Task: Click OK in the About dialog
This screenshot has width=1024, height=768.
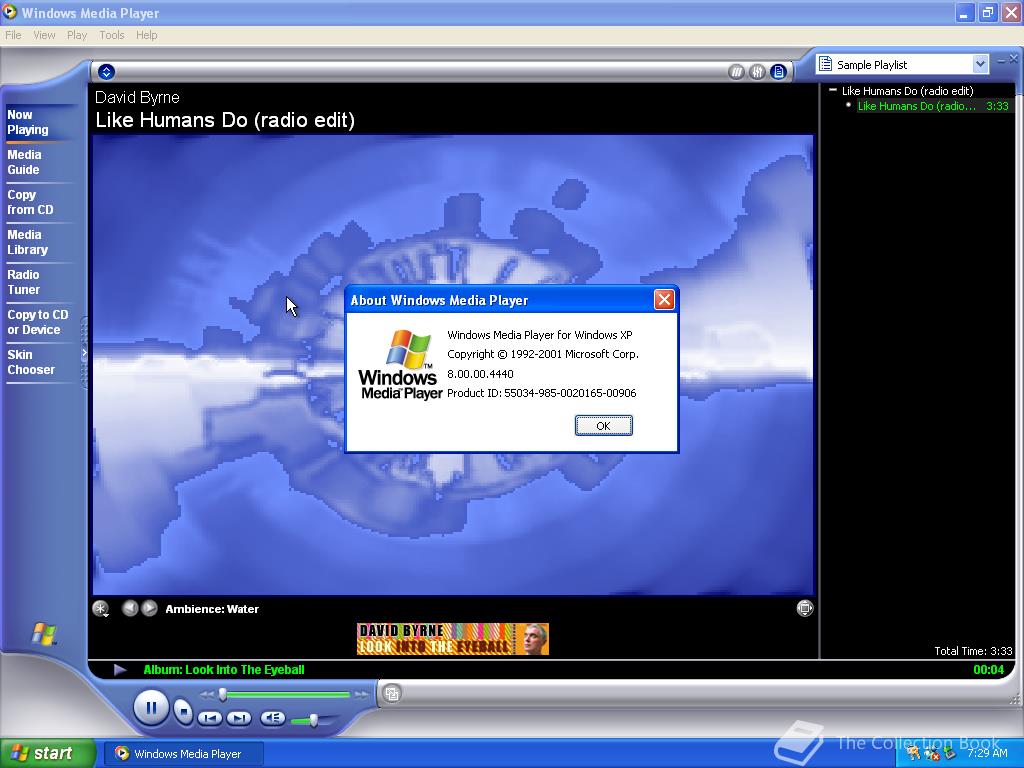Action: (x=603, y=426)
